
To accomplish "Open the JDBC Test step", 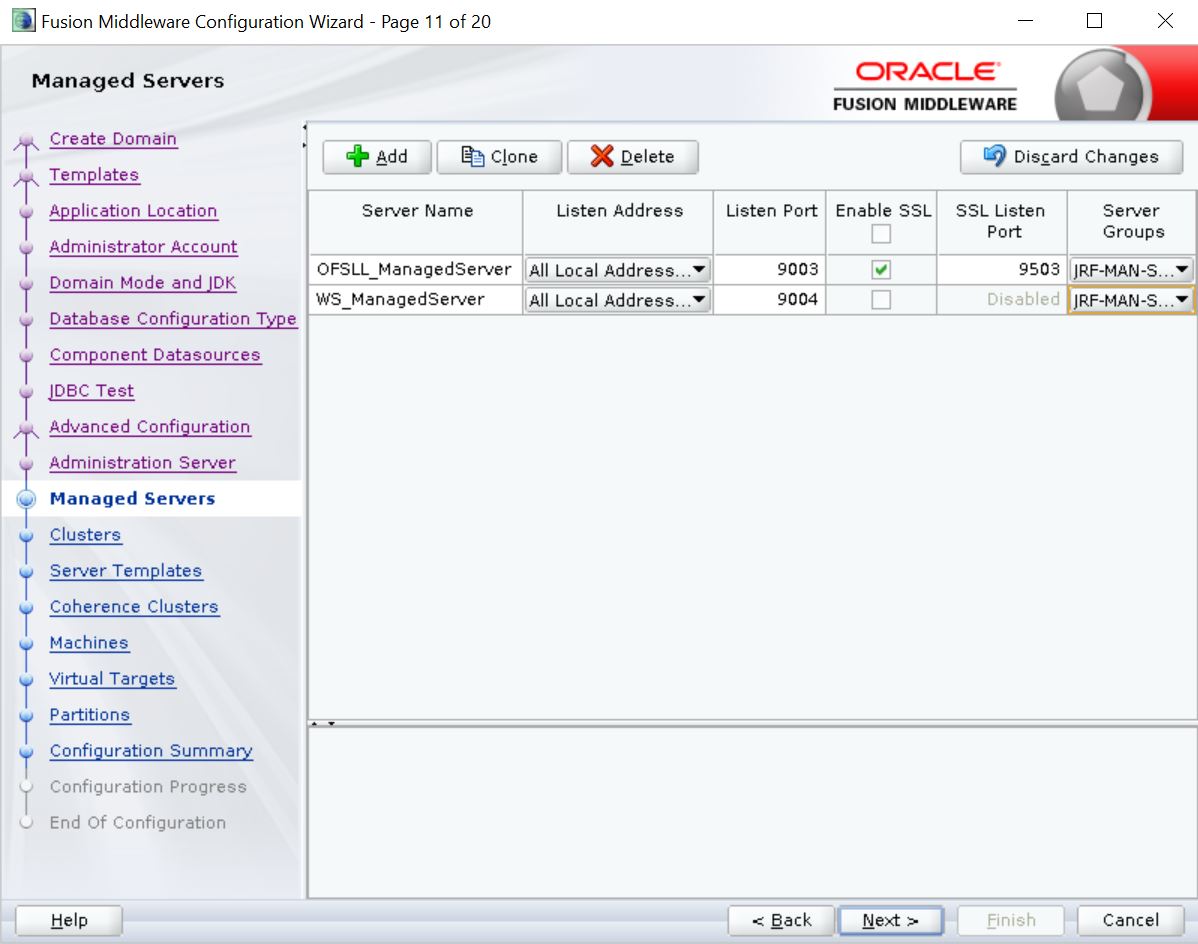I will (x=92, y=391).
